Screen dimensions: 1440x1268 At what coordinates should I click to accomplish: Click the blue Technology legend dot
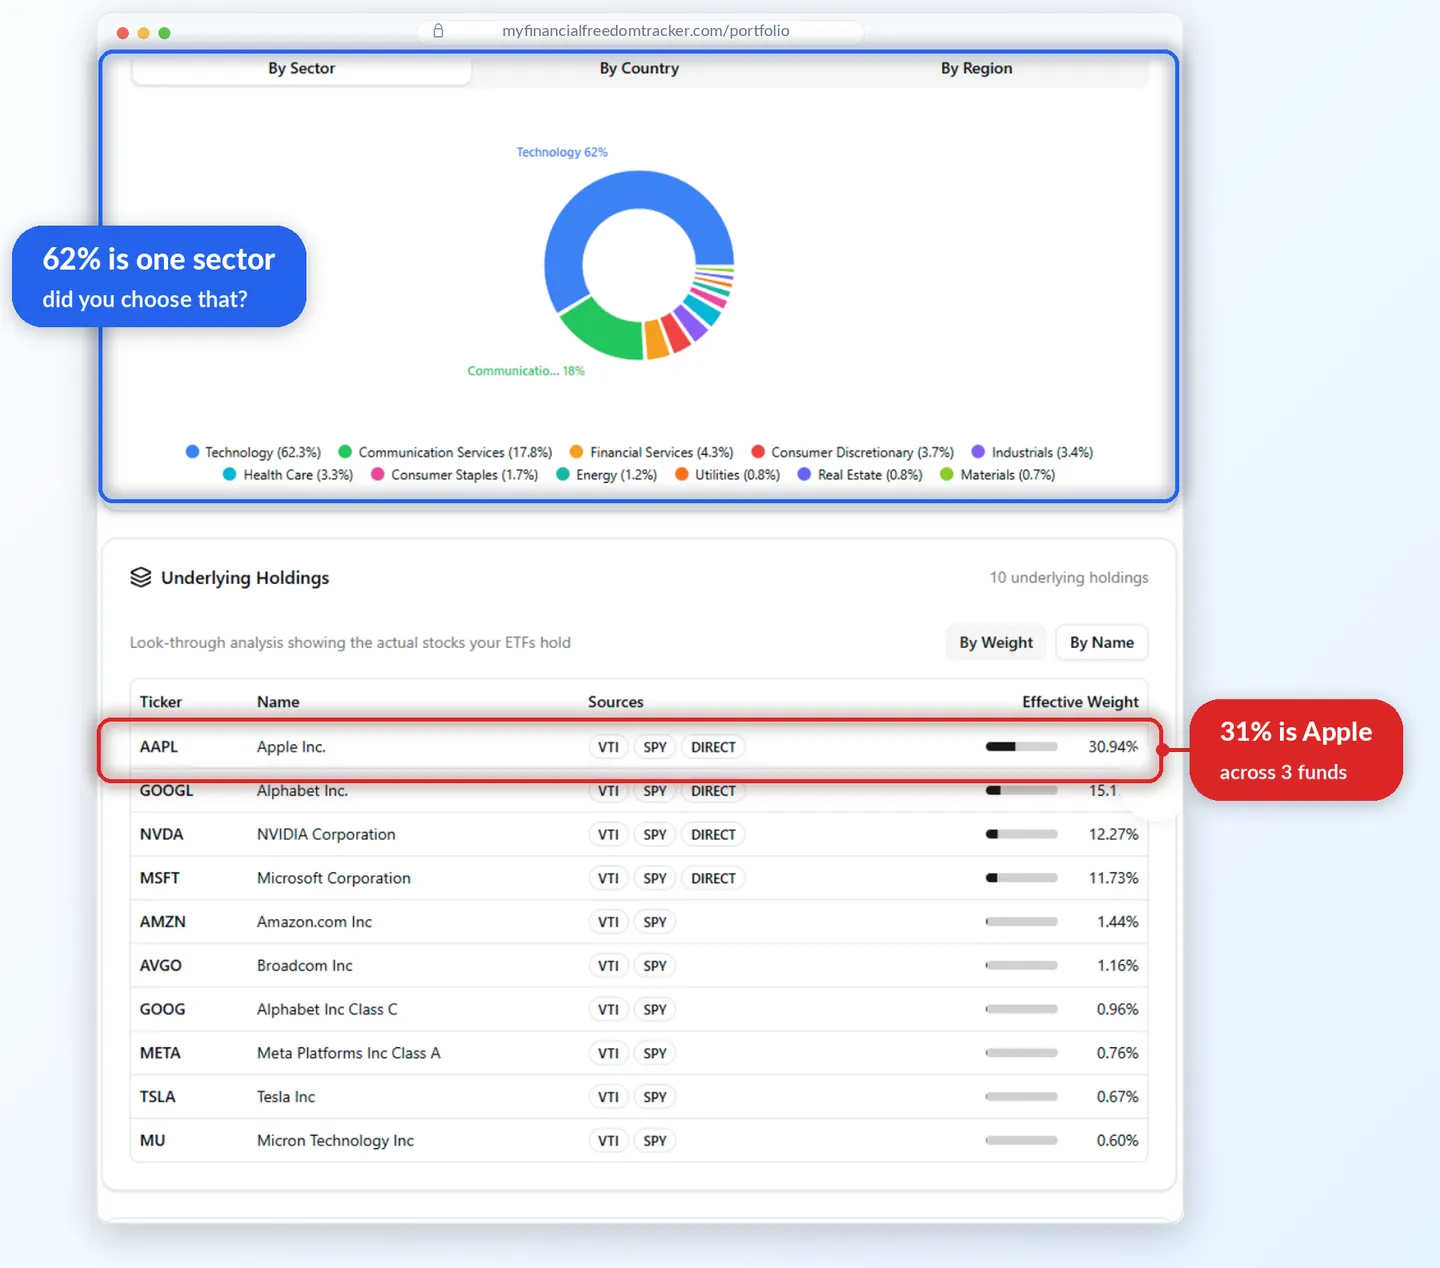click(x=192, y=452)
